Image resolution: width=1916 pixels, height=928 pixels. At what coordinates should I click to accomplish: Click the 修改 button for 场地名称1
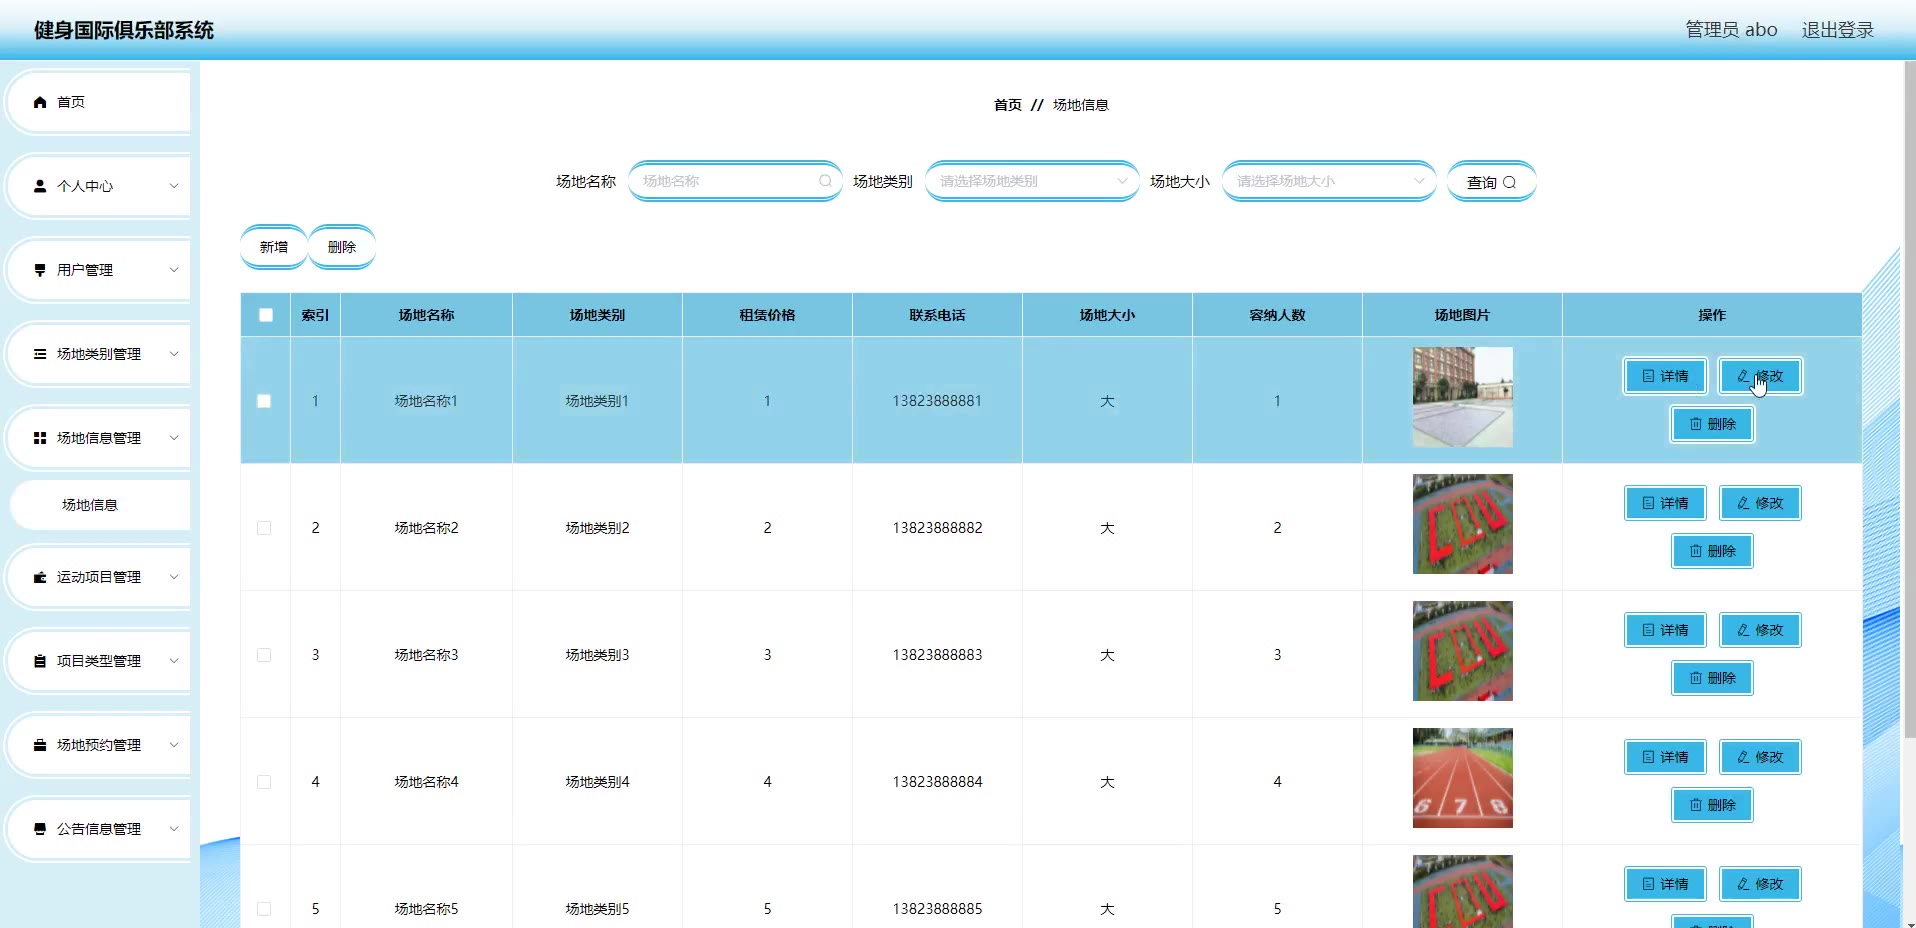pyautogui.click(x=1760, y=376)
